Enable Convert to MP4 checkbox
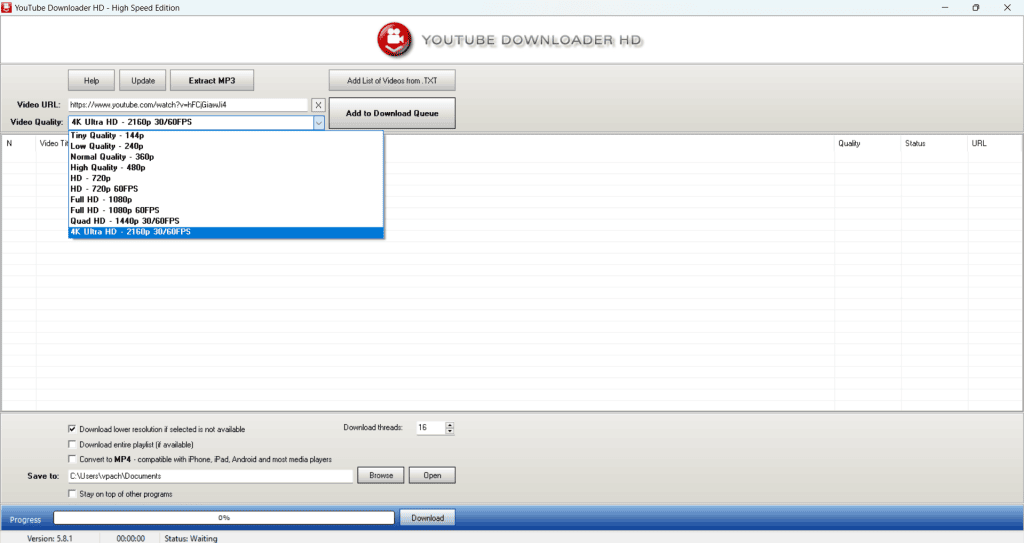This screenshot has height=543, width=1024. pyautogui.click(x=72, y=459)
